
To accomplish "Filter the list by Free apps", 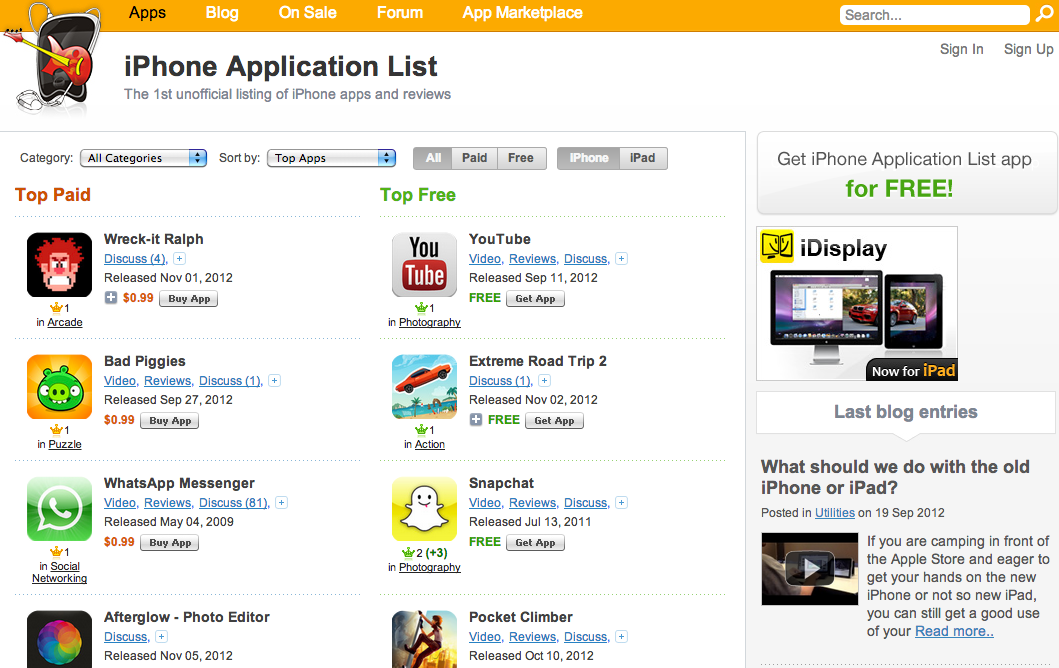I will 521,158.
